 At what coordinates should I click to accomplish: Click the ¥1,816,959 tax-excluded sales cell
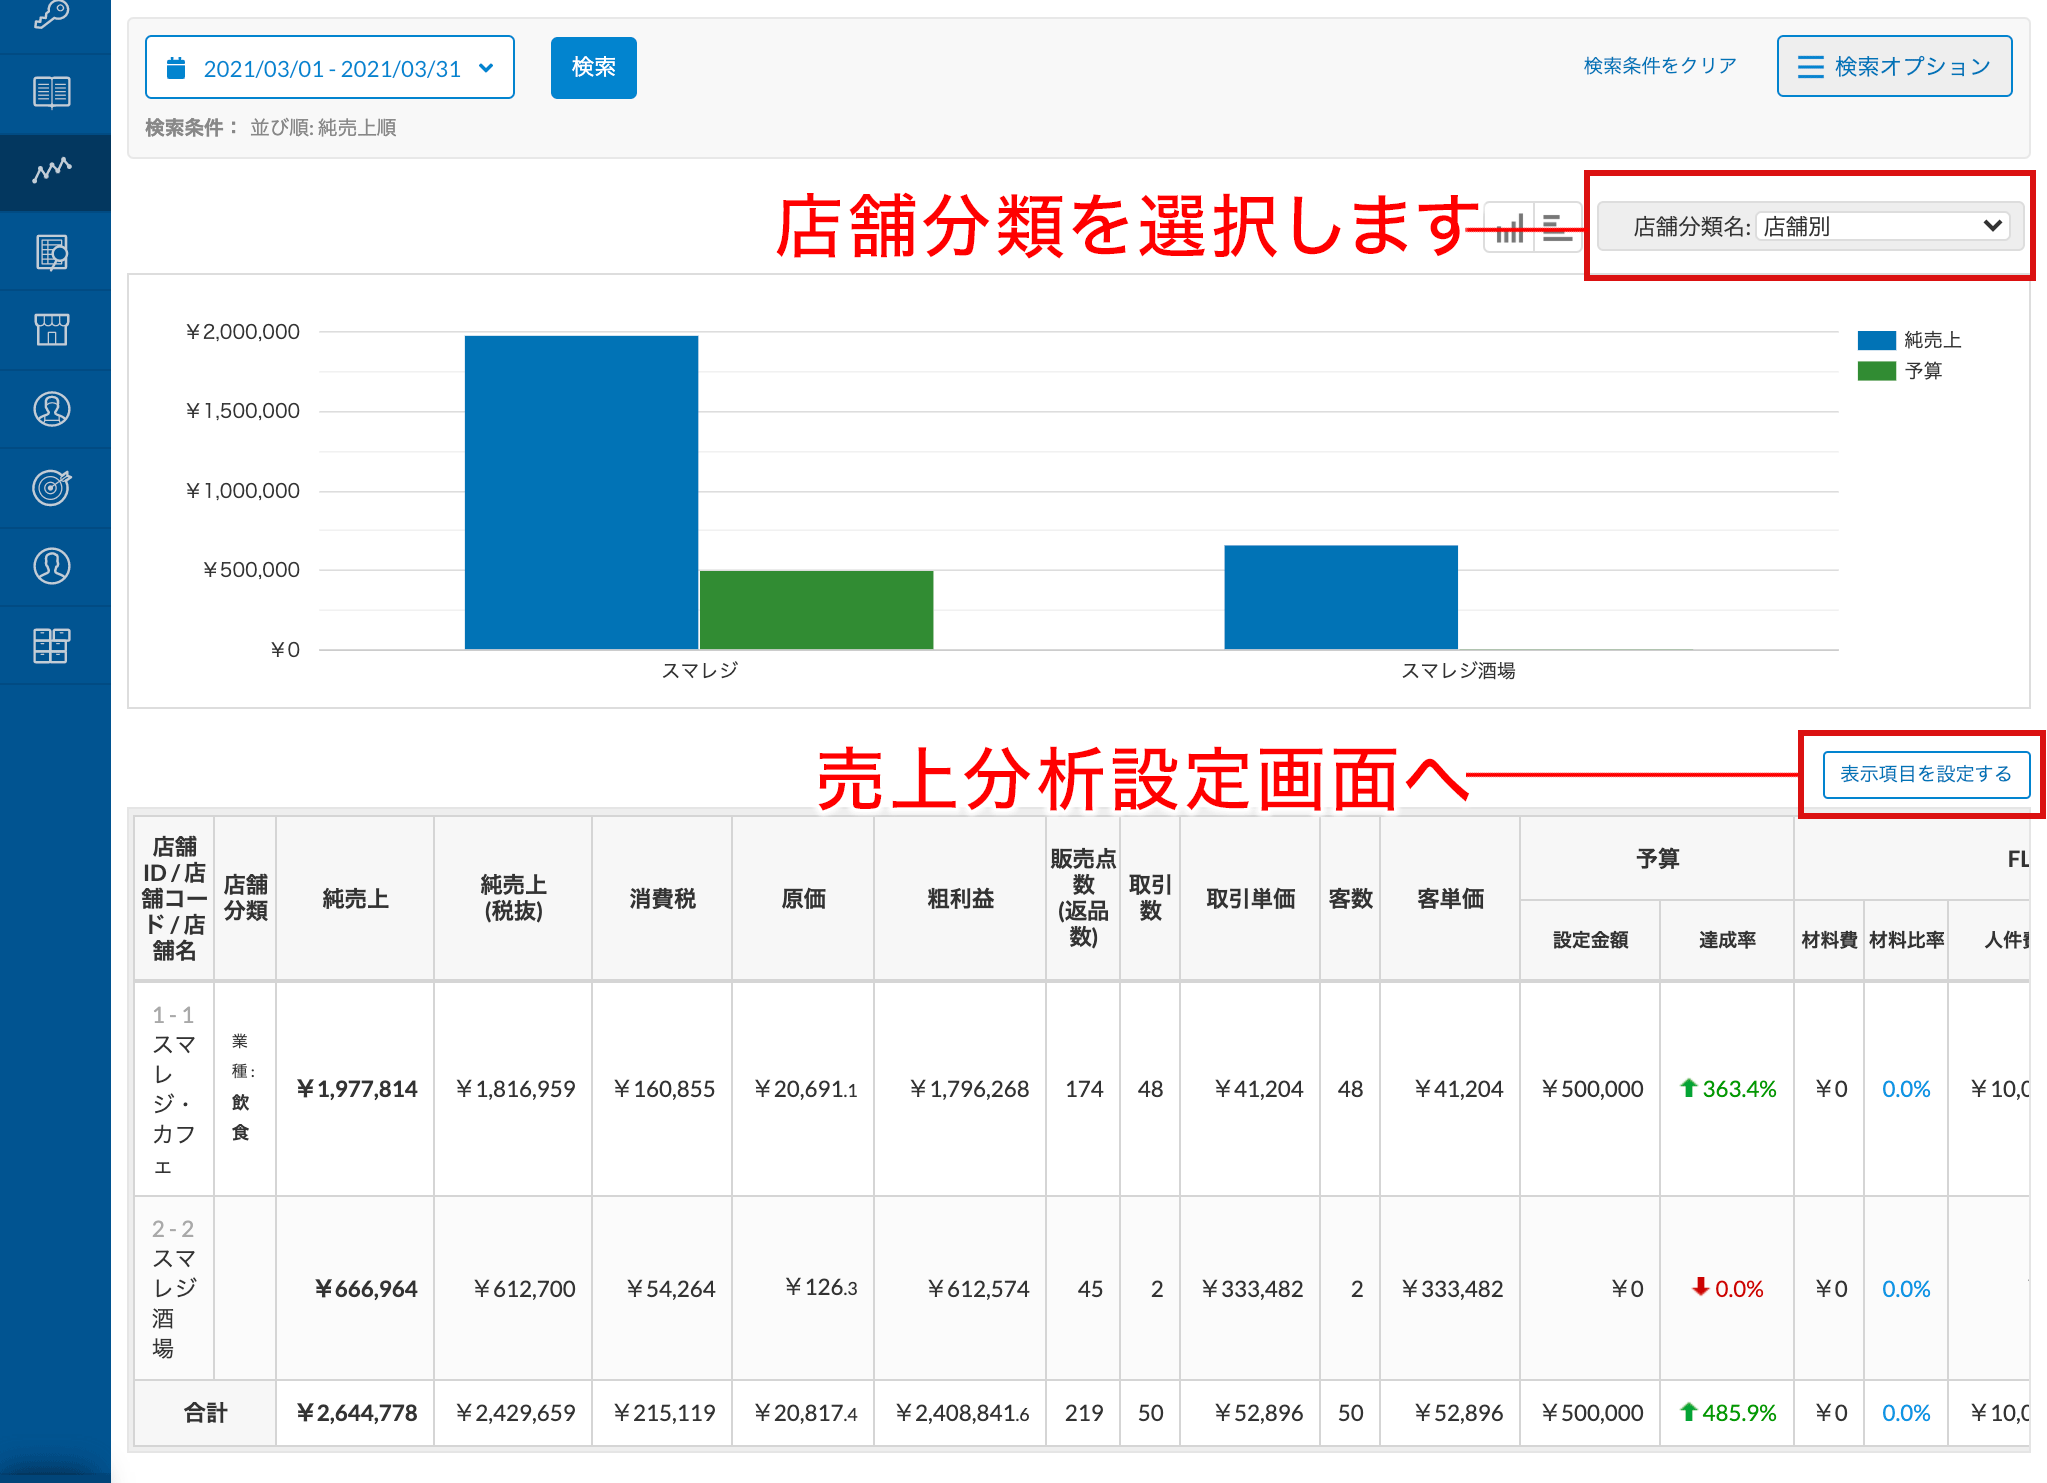click(515, 1089)
